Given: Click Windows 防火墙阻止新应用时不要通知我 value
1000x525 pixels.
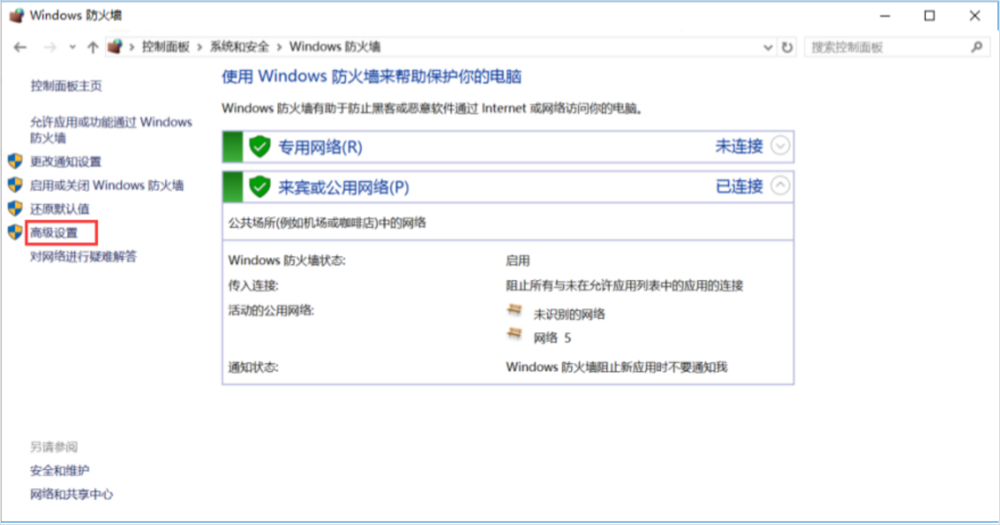Looking at the screenshot, I should 617,367.
